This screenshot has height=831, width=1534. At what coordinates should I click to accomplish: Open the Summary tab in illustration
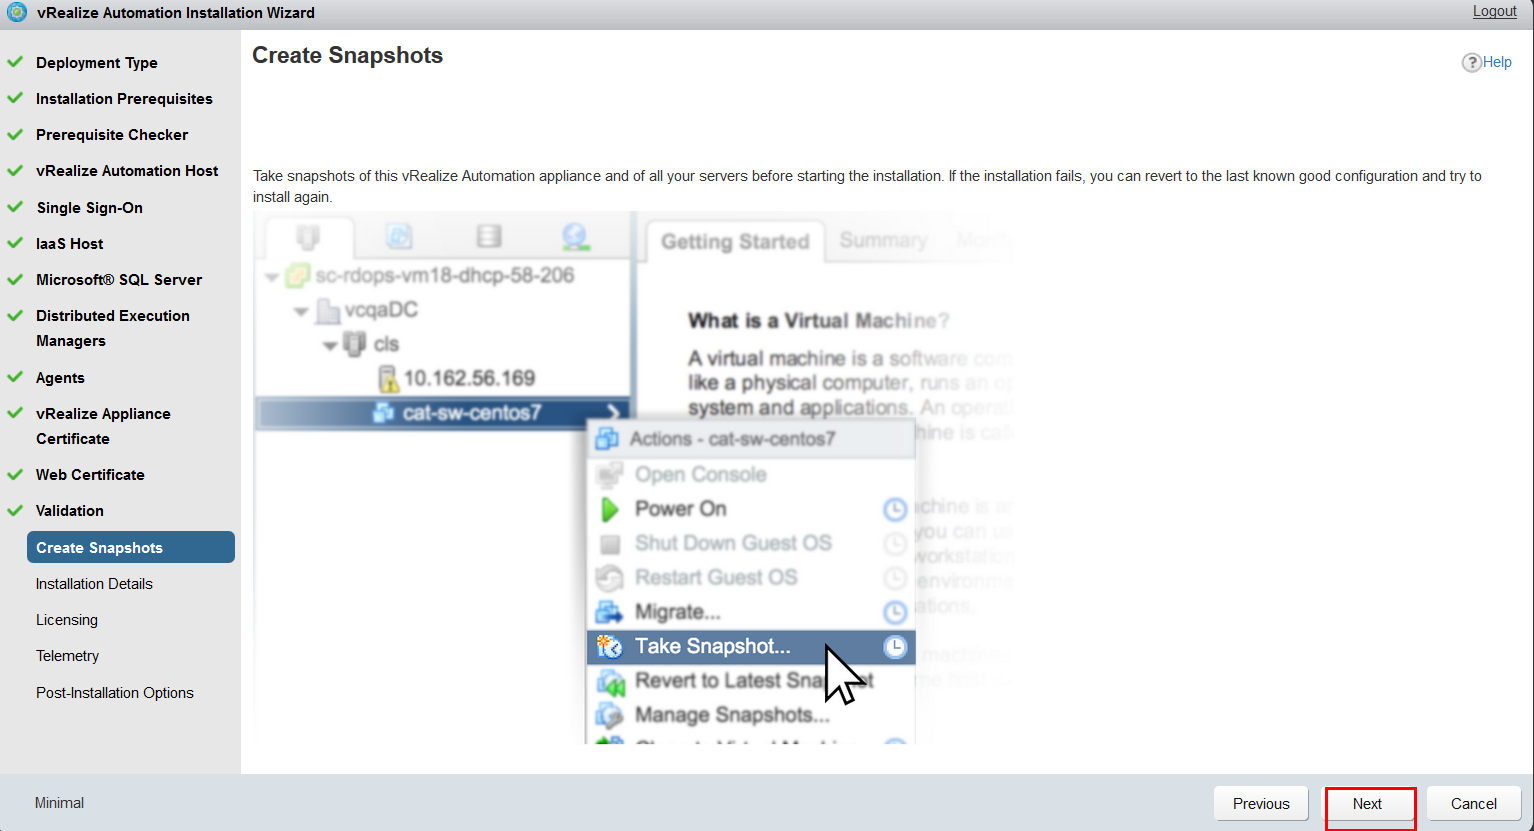(883, 241)
